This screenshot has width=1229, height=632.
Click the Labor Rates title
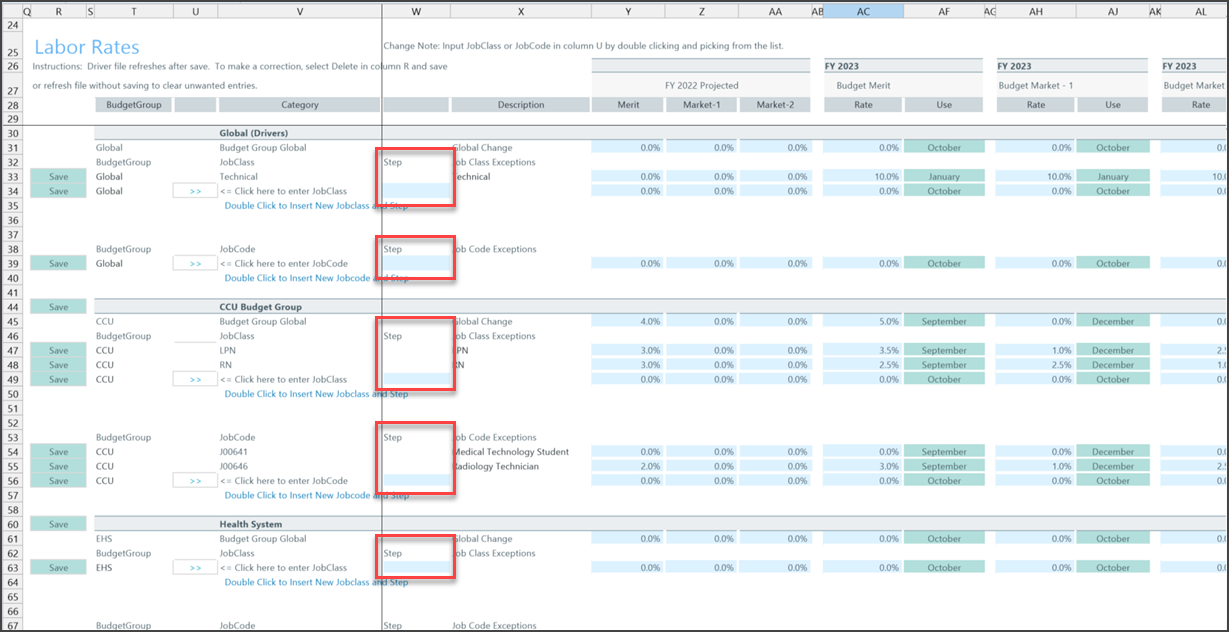pyautogui.click(x=87, y=47)
